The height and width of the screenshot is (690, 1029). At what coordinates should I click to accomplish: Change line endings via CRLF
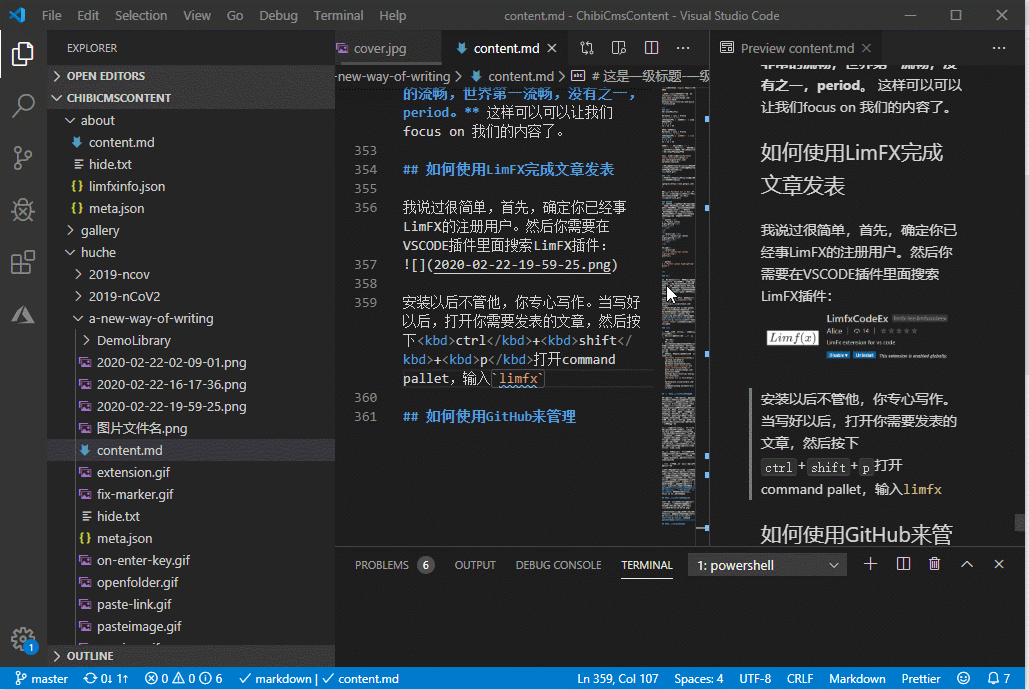800,679
